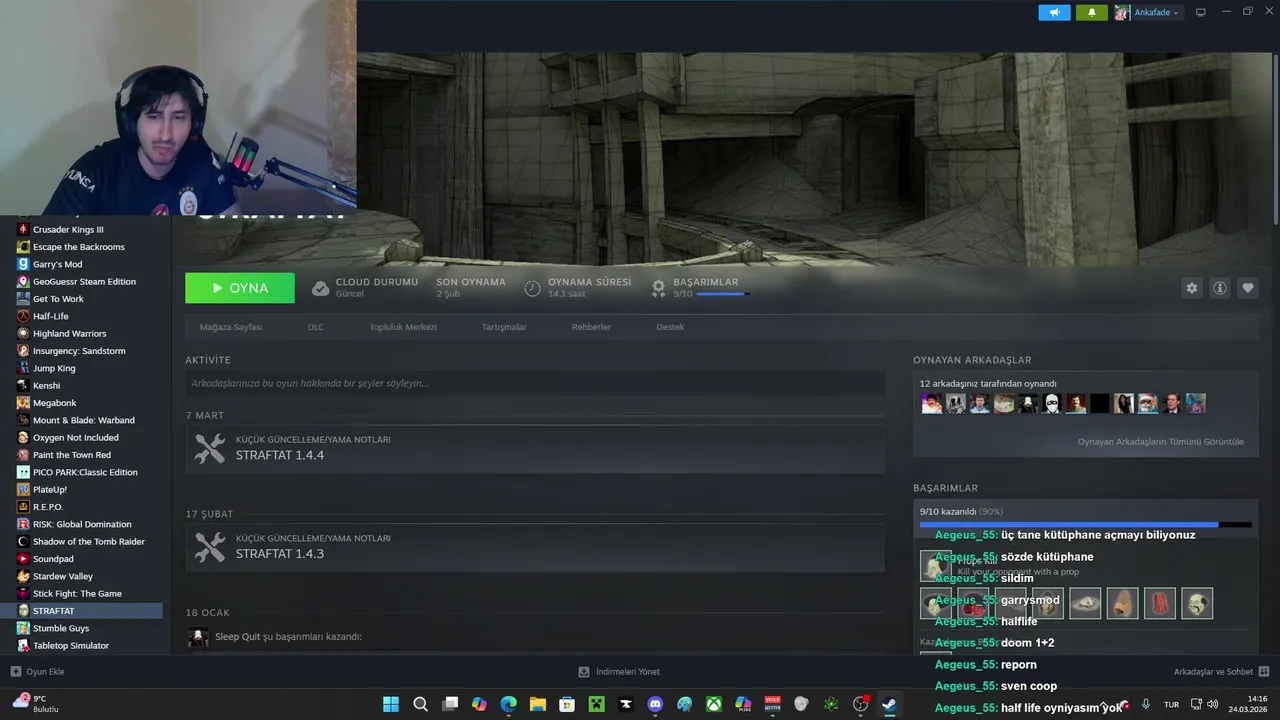
Task: Click the Oynama Süresi clock icon
Action: coord(533,288)
